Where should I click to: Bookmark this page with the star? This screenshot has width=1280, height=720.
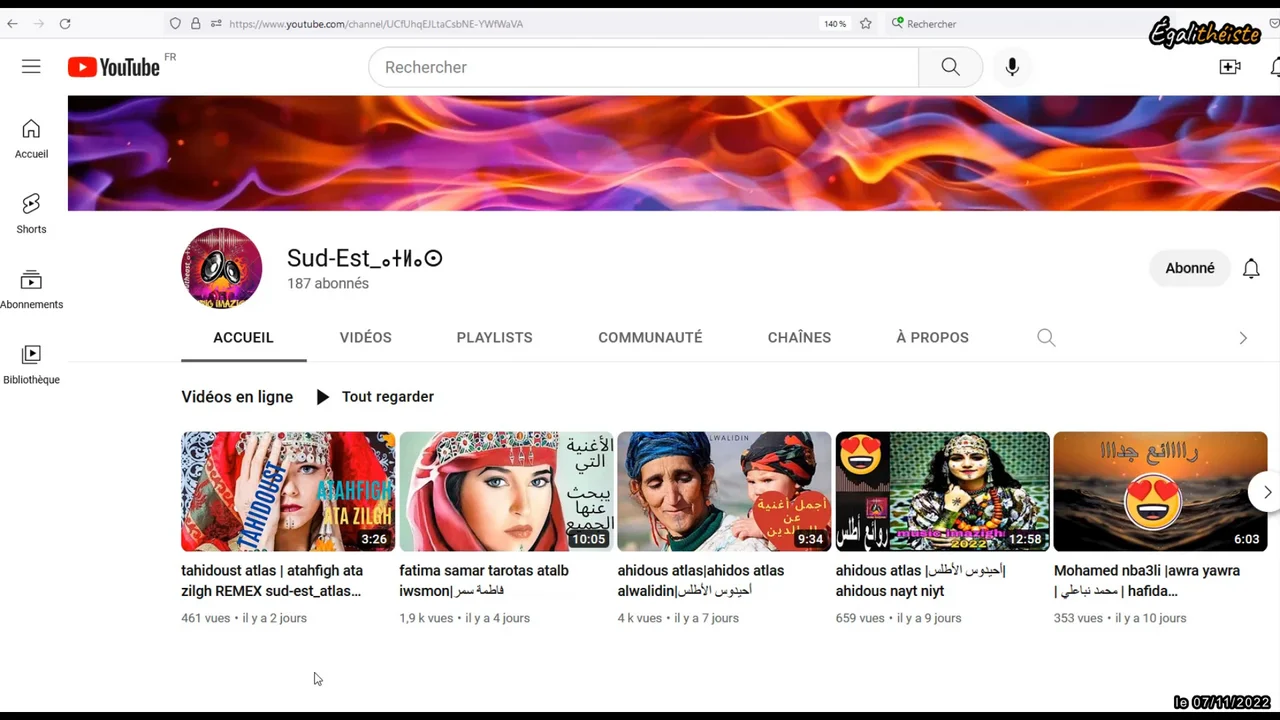866,23
